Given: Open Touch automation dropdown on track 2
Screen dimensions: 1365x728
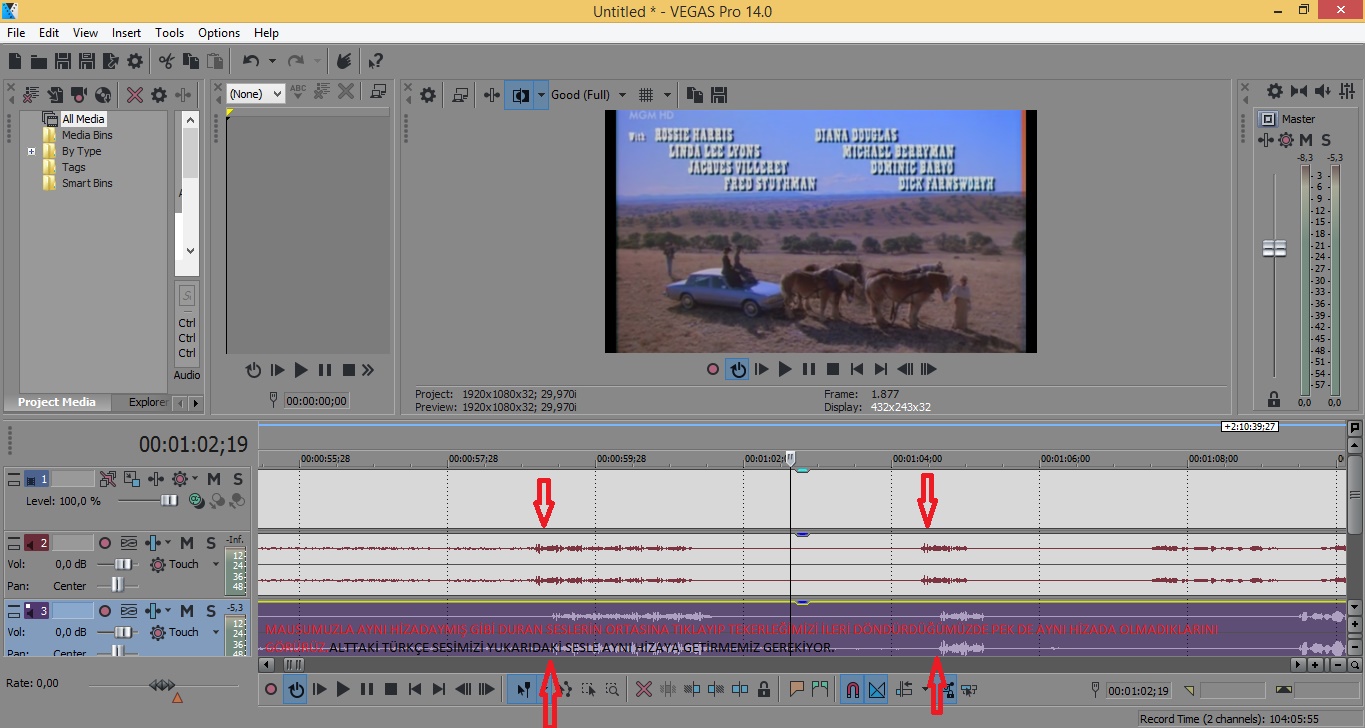Looking at the screenshot, I should pos(217,564).
